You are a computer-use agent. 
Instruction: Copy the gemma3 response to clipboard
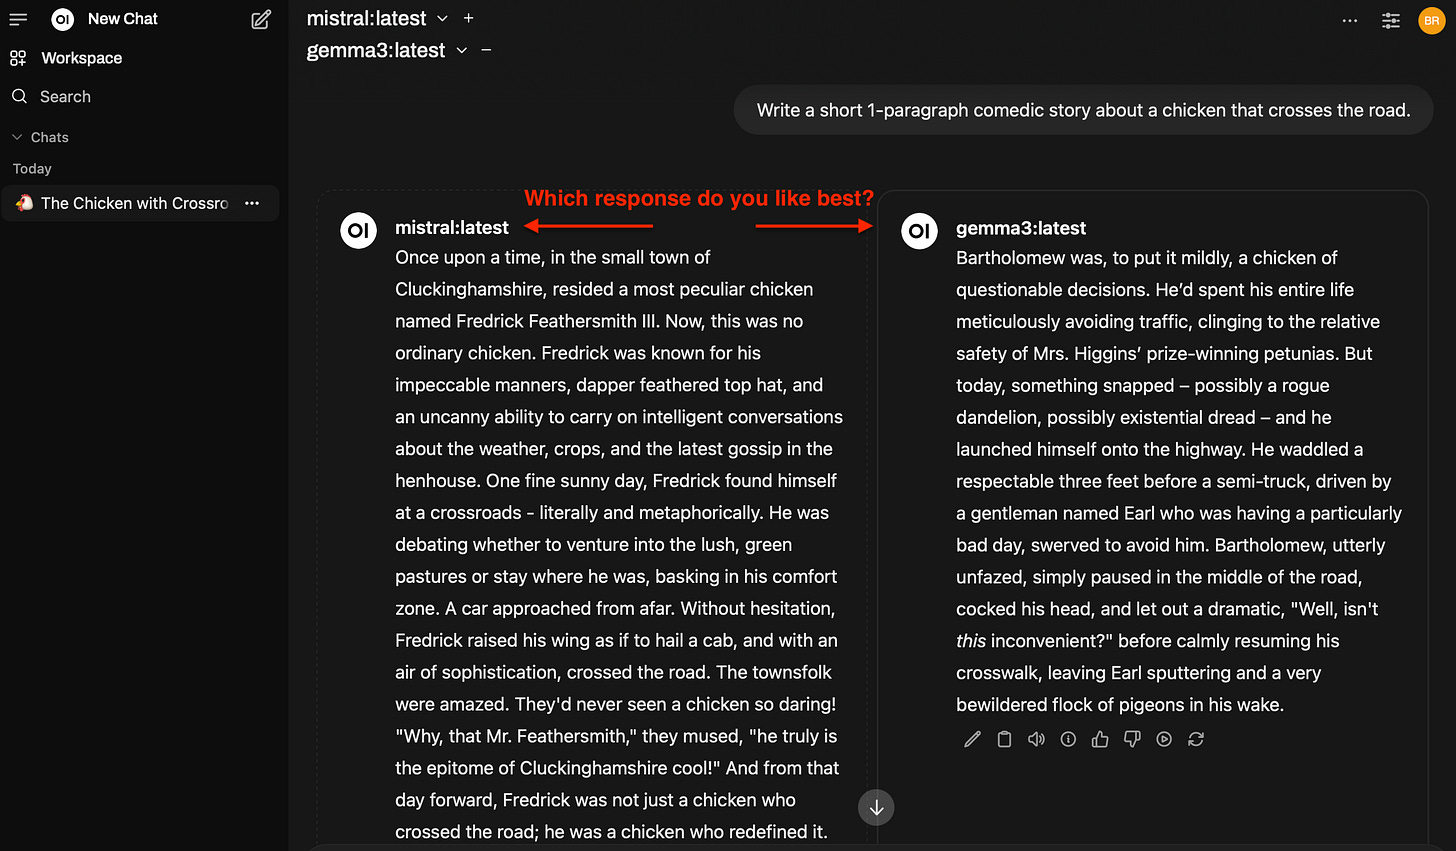coord(1004,739)
